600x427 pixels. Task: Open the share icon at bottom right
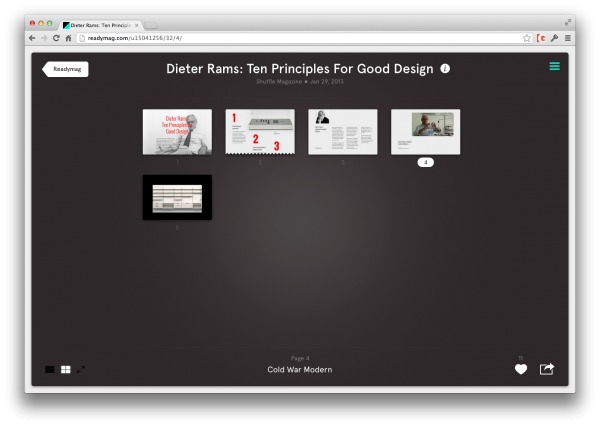click(547, 369)
